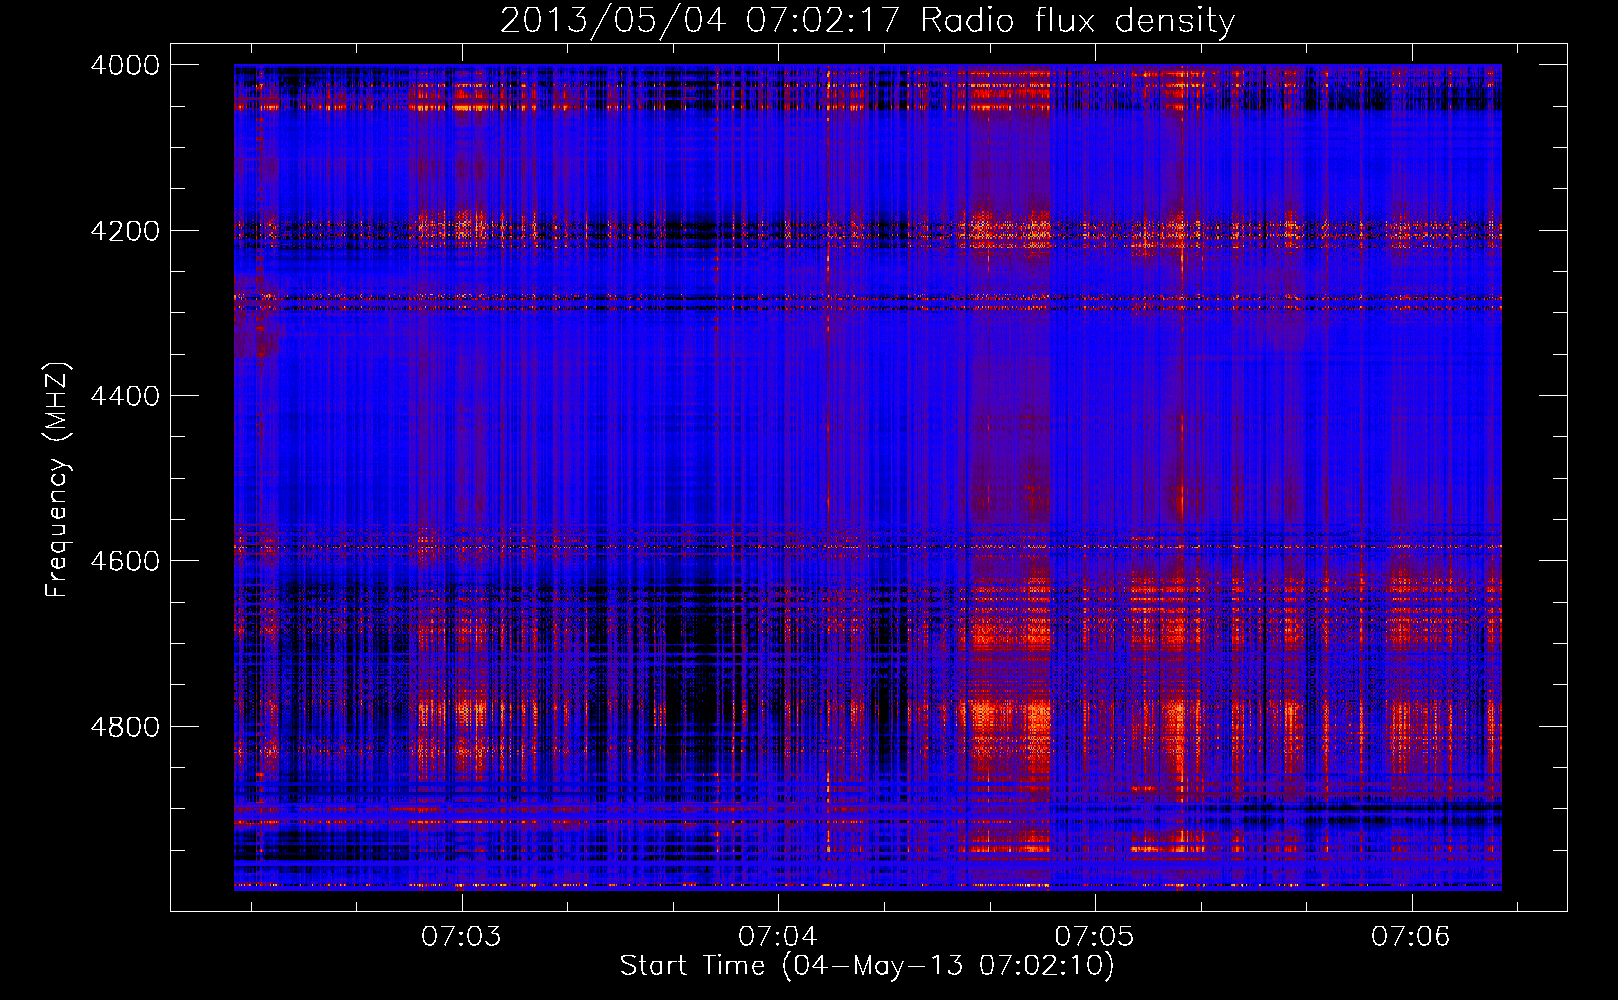
Task: Click the "Start Time (04-May-13 07:02:10)" axis title
Action: 867,966
